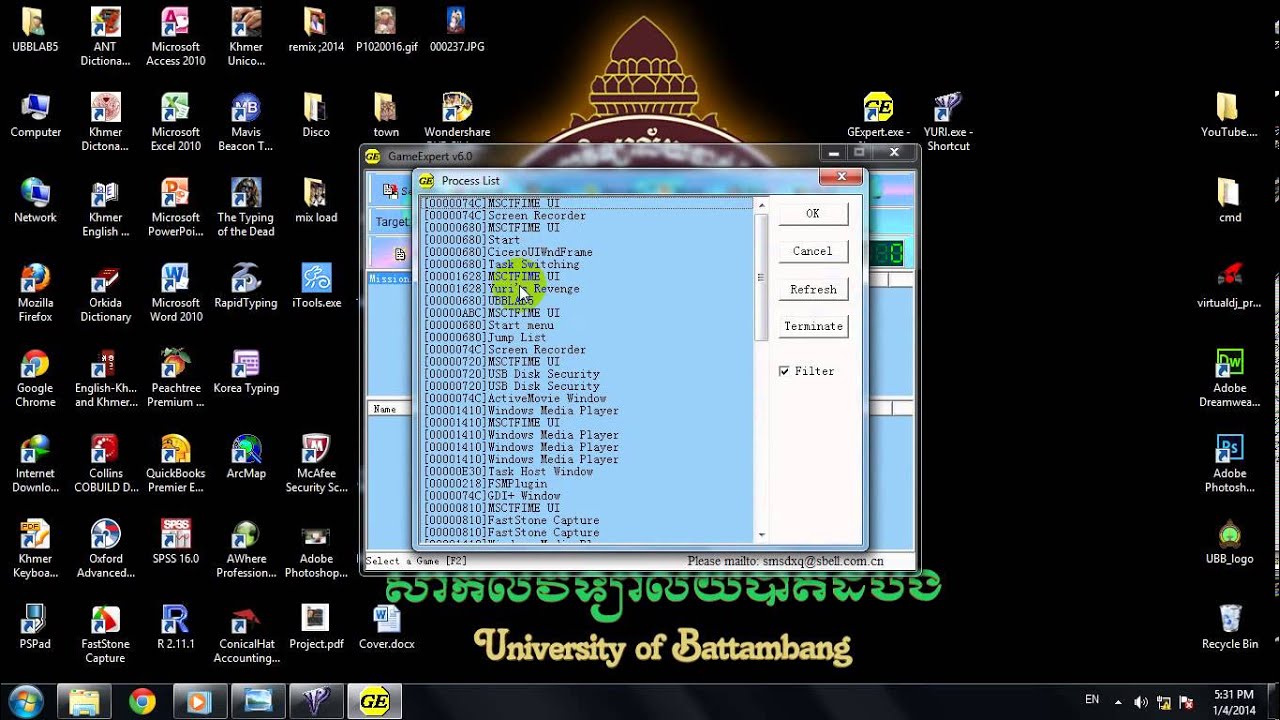The image size is (1280, 720).
Task: Open the town folder on desktop
Action: coord(387,115)
